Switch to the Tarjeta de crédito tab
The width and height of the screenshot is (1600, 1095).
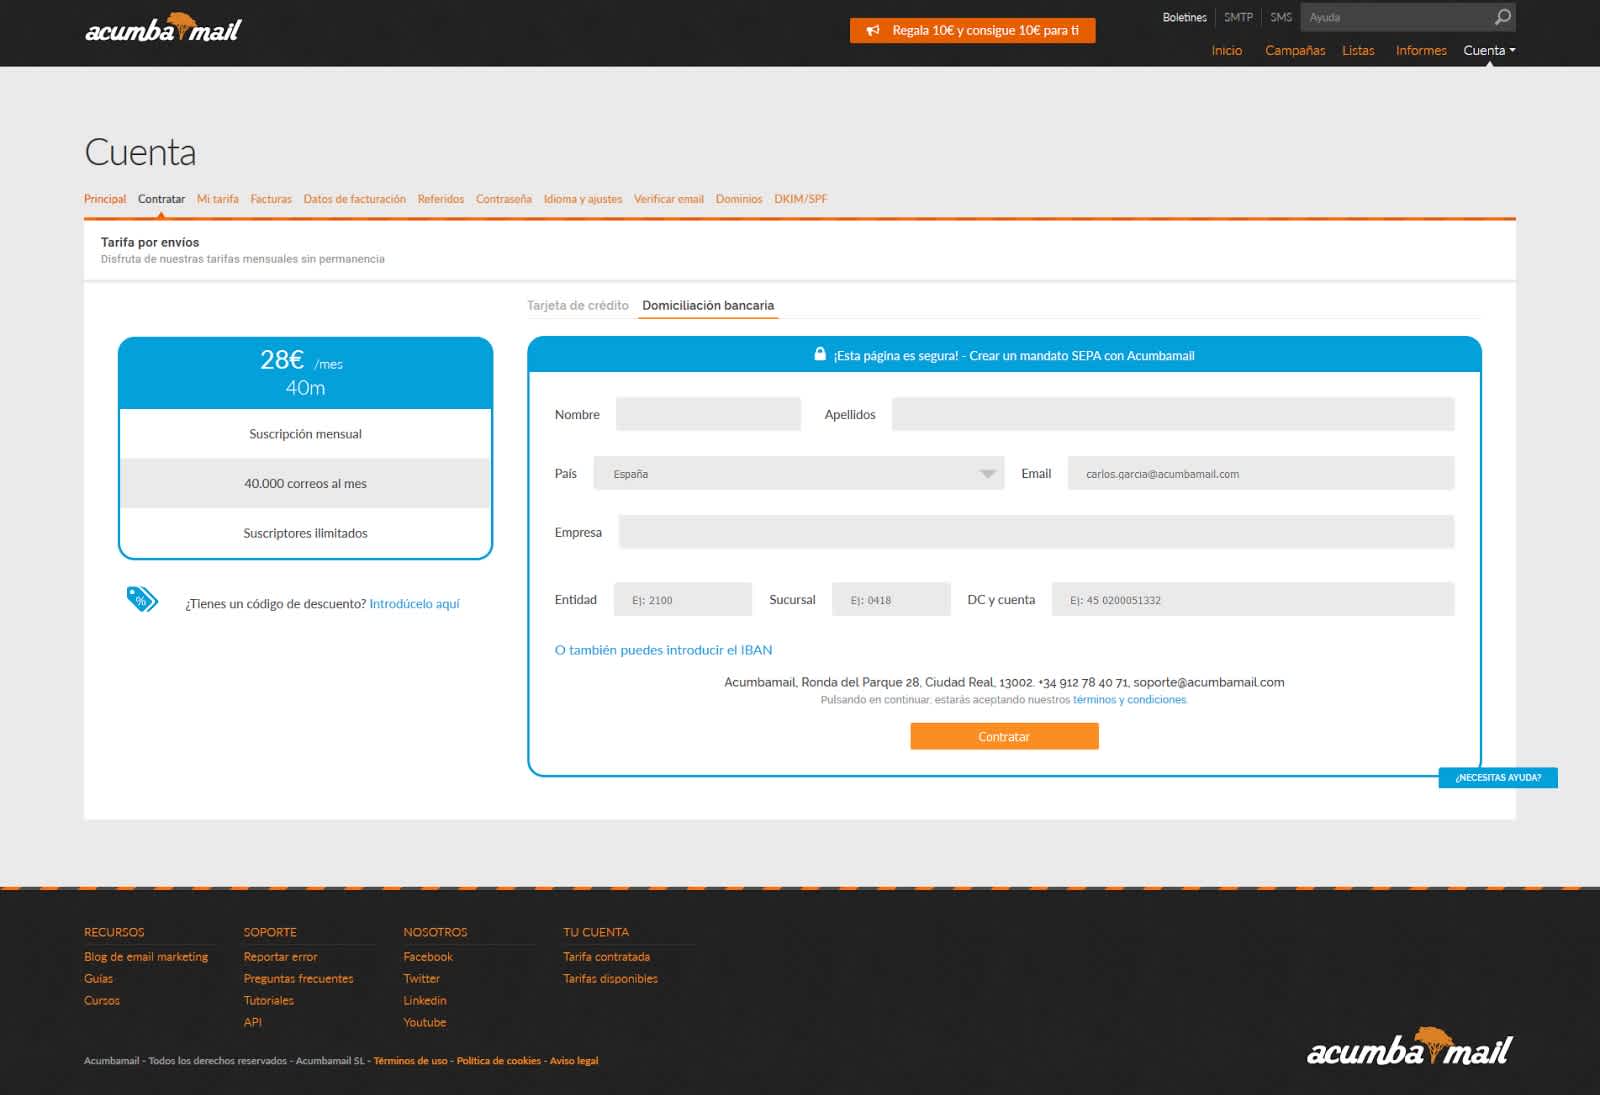(x=578, y=305)
